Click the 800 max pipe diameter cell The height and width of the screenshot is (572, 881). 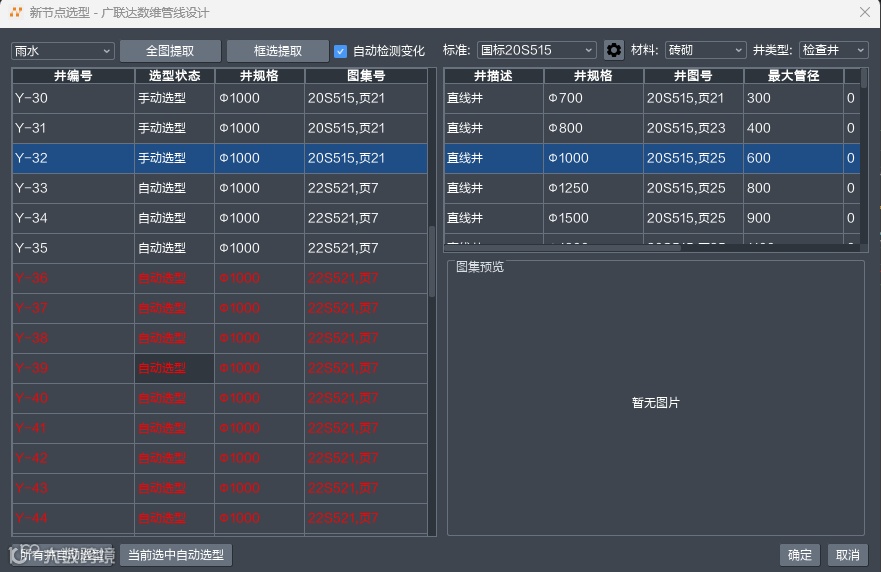(x=793, y=188)
